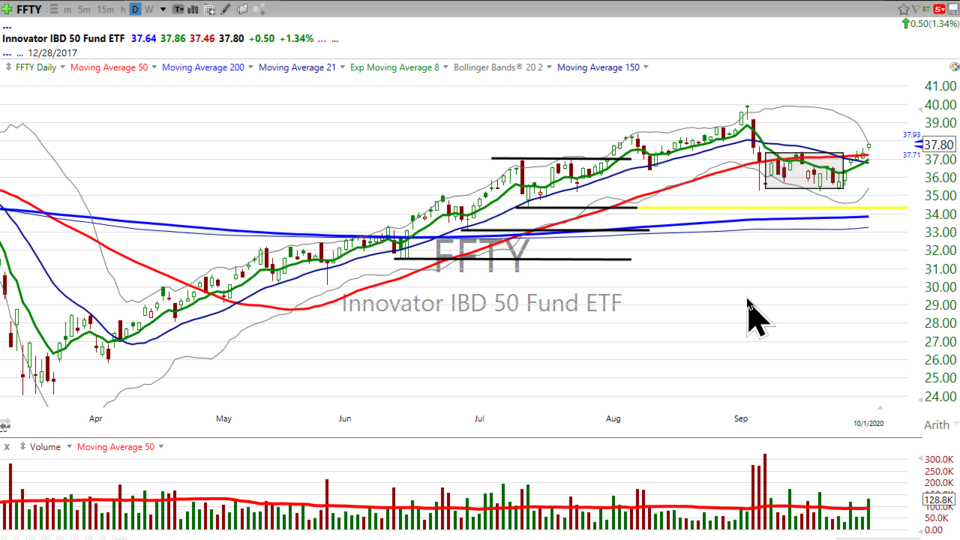Select the pencil drawing tools icon
Screen dimensions: 960x540
coord(226,9)
